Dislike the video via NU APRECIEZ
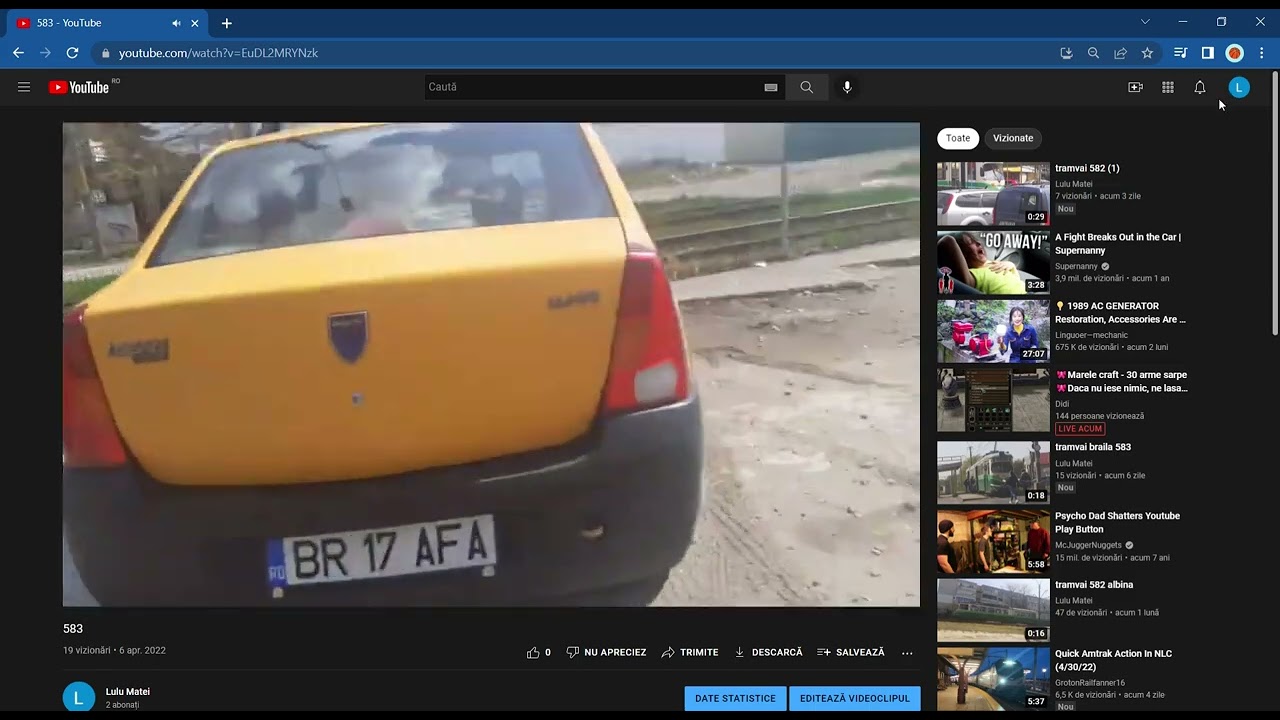Viewport: 1280px width, 720px height. tap(606, 652)
